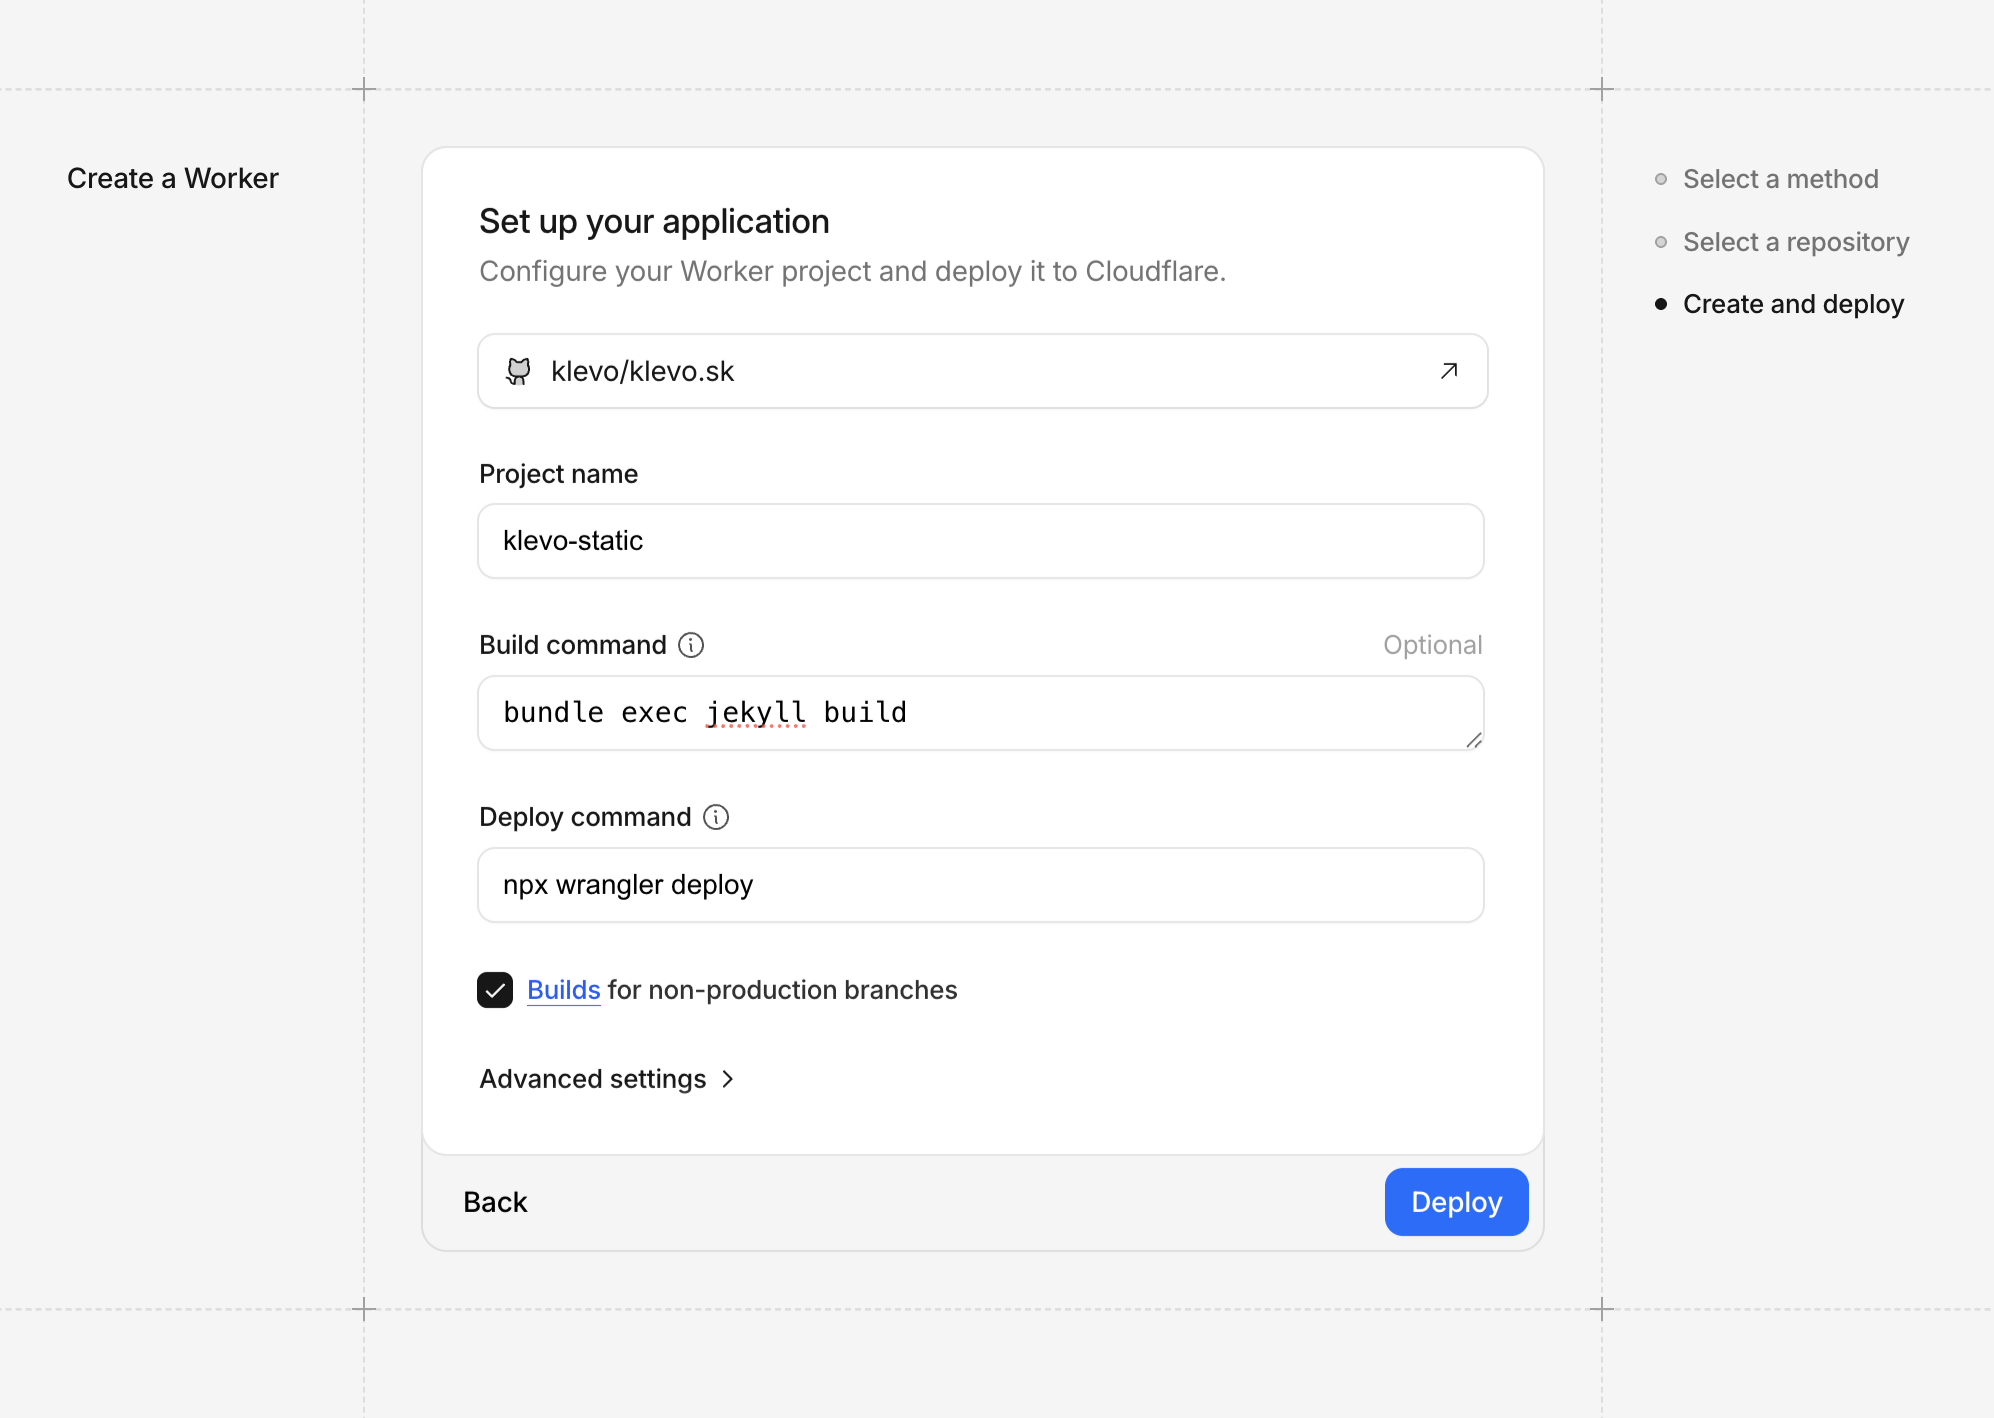Expand Advanced settings section
Viewport: 1994px width, 1418px height.
(593, 1079)
